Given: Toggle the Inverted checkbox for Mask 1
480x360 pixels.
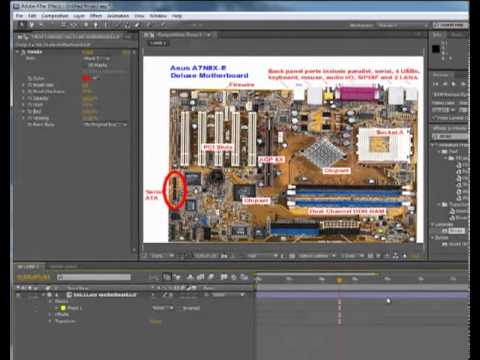Looking at the screenshot, I should 180,308.
